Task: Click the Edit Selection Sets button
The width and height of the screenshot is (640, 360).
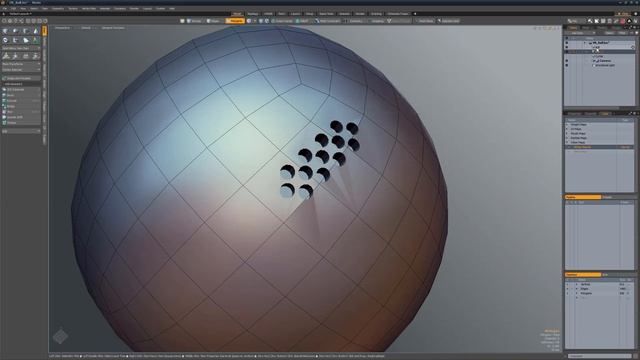Action: pos(21,78)
